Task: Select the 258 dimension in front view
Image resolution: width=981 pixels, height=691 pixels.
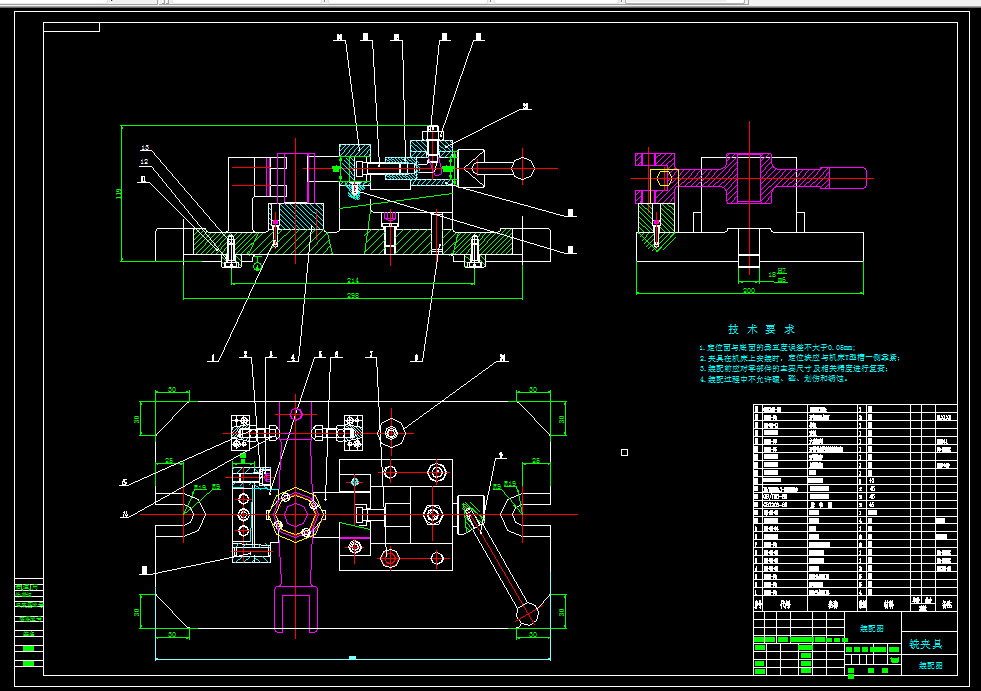Action: pyautogui.click(x=352, y=295)
